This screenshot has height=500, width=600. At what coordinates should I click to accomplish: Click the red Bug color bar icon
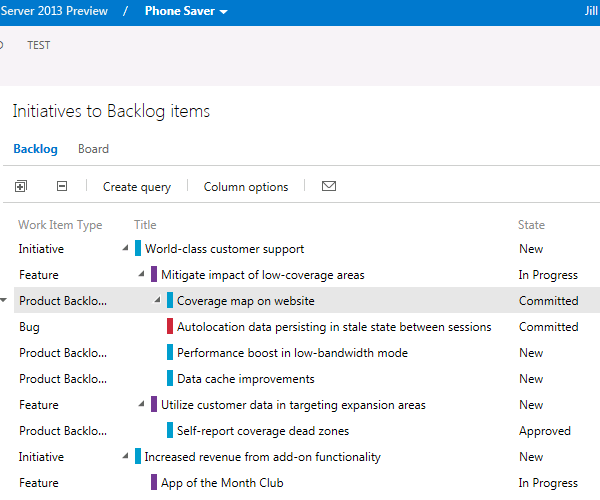pos(170,327)
